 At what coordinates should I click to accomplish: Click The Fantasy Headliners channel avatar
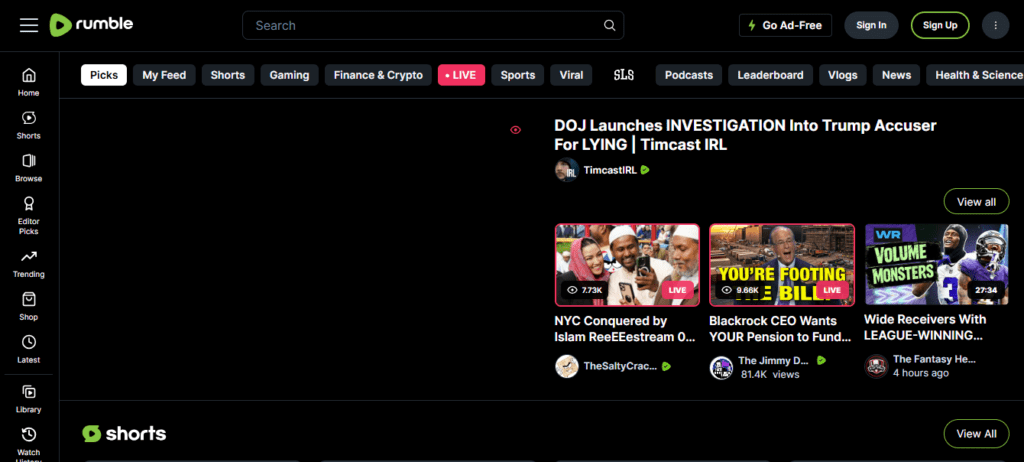point(876,366)
